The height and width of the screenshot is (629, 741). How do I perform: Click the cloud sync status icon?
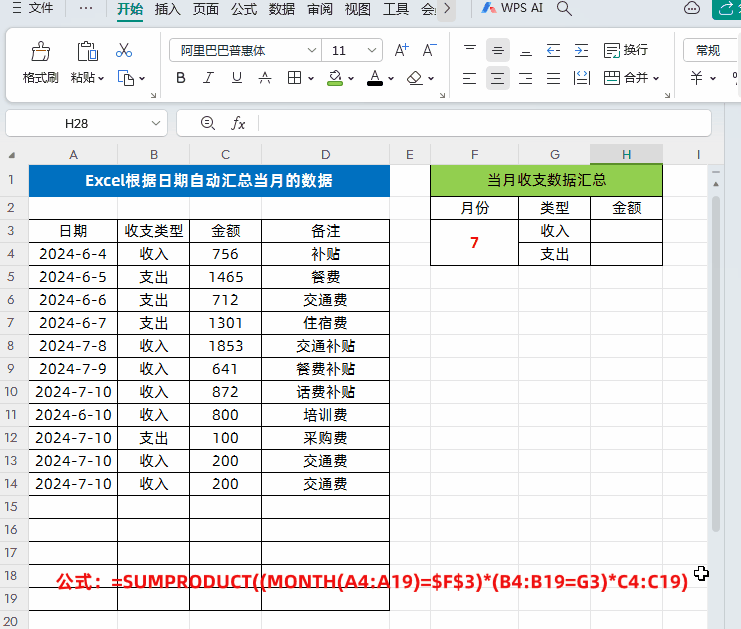(x=692, y=8)
